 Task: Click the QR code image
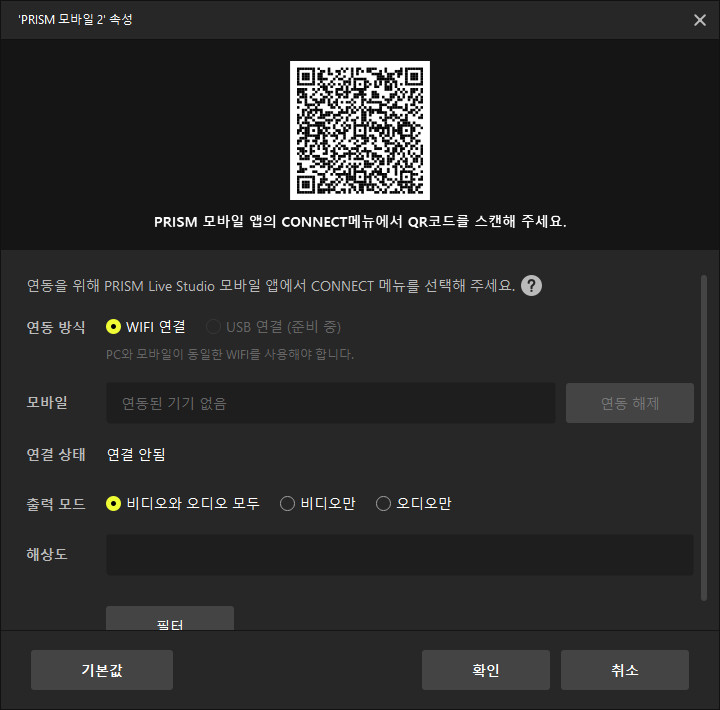pyautogui.click(x=360, y=130)
